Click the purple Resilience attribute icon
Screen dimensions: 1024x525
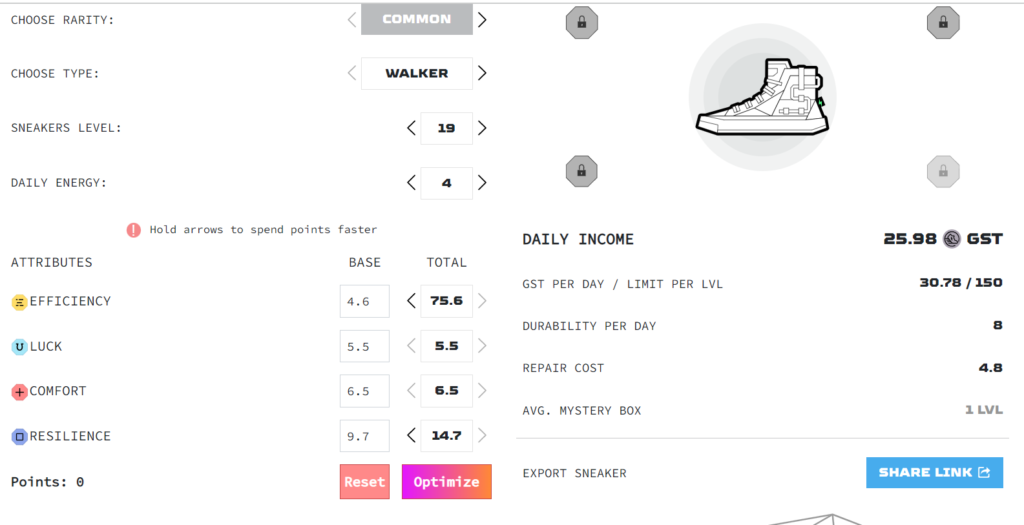(20, 436)
